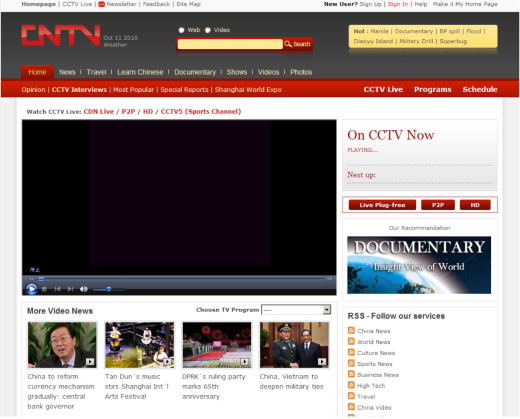Open the Documentary recommendation banner
The width and height of the screenshot is (520, 419).
pos(419,265)
